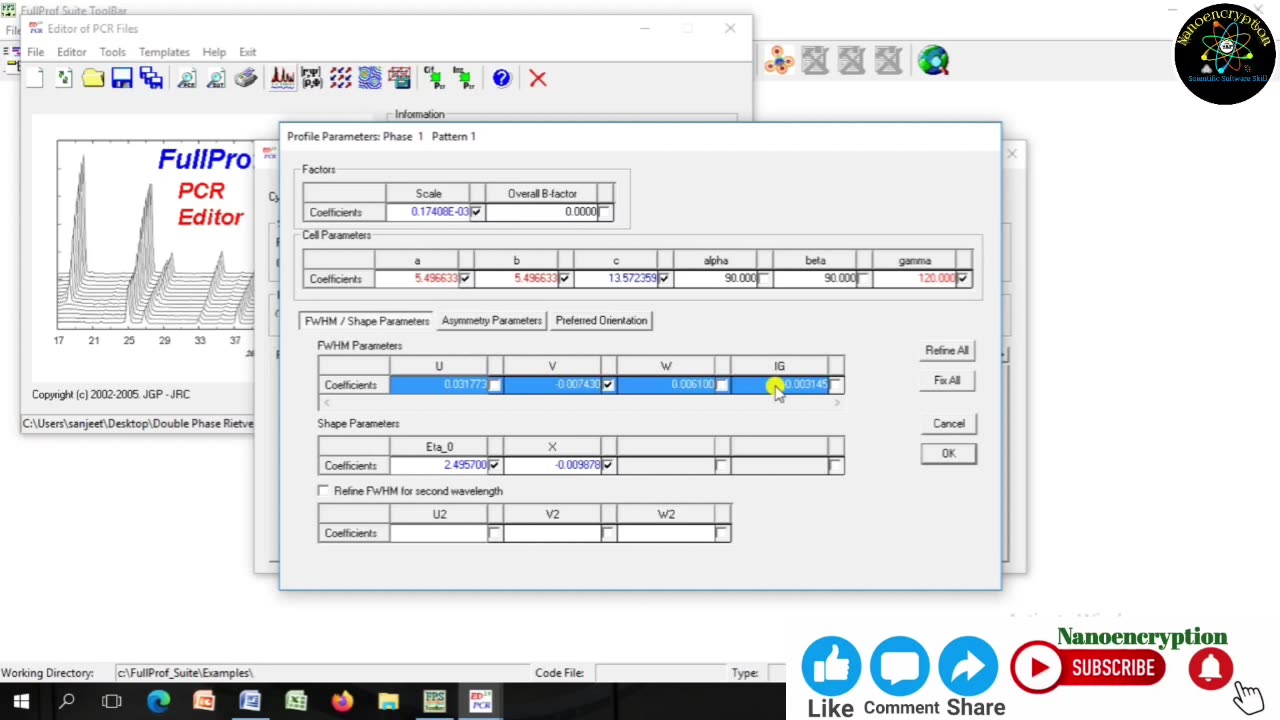Viewport: 1280px width, 720px height.
Task: Click the blue question mark help icon
Action: click(501, 78)
